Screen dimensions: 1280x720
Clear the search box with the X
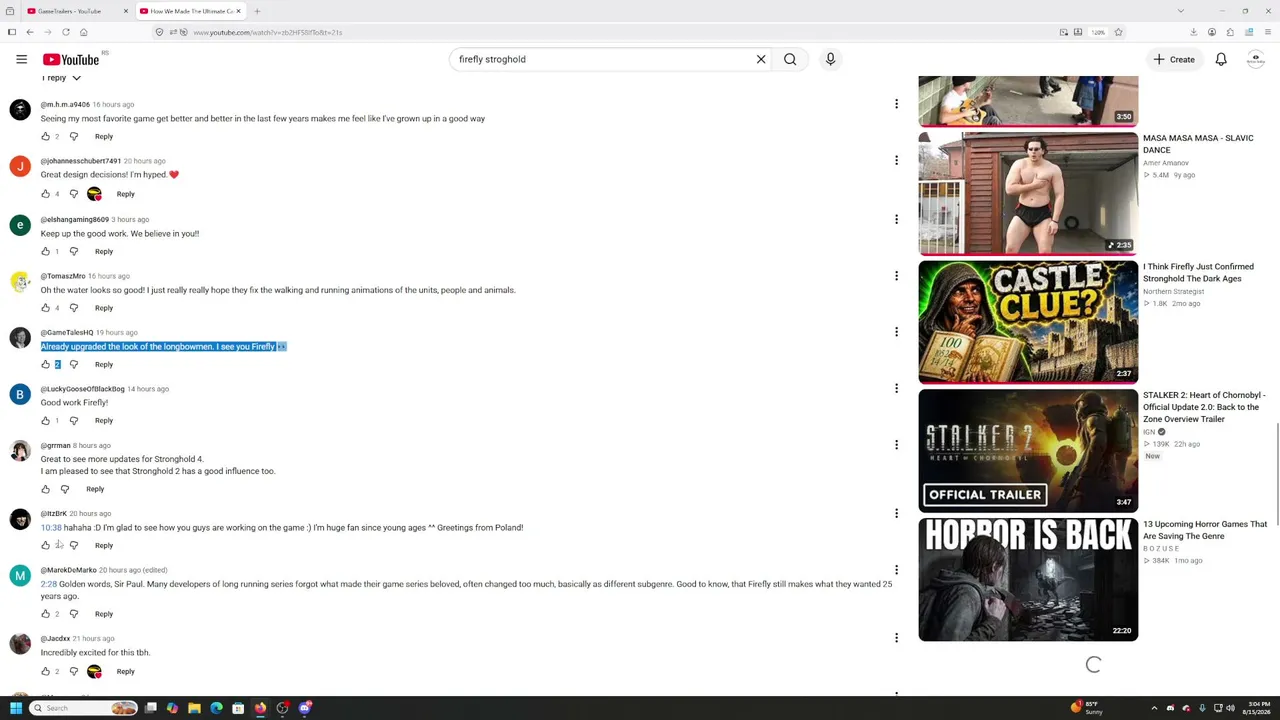click(x=761, y=59)
